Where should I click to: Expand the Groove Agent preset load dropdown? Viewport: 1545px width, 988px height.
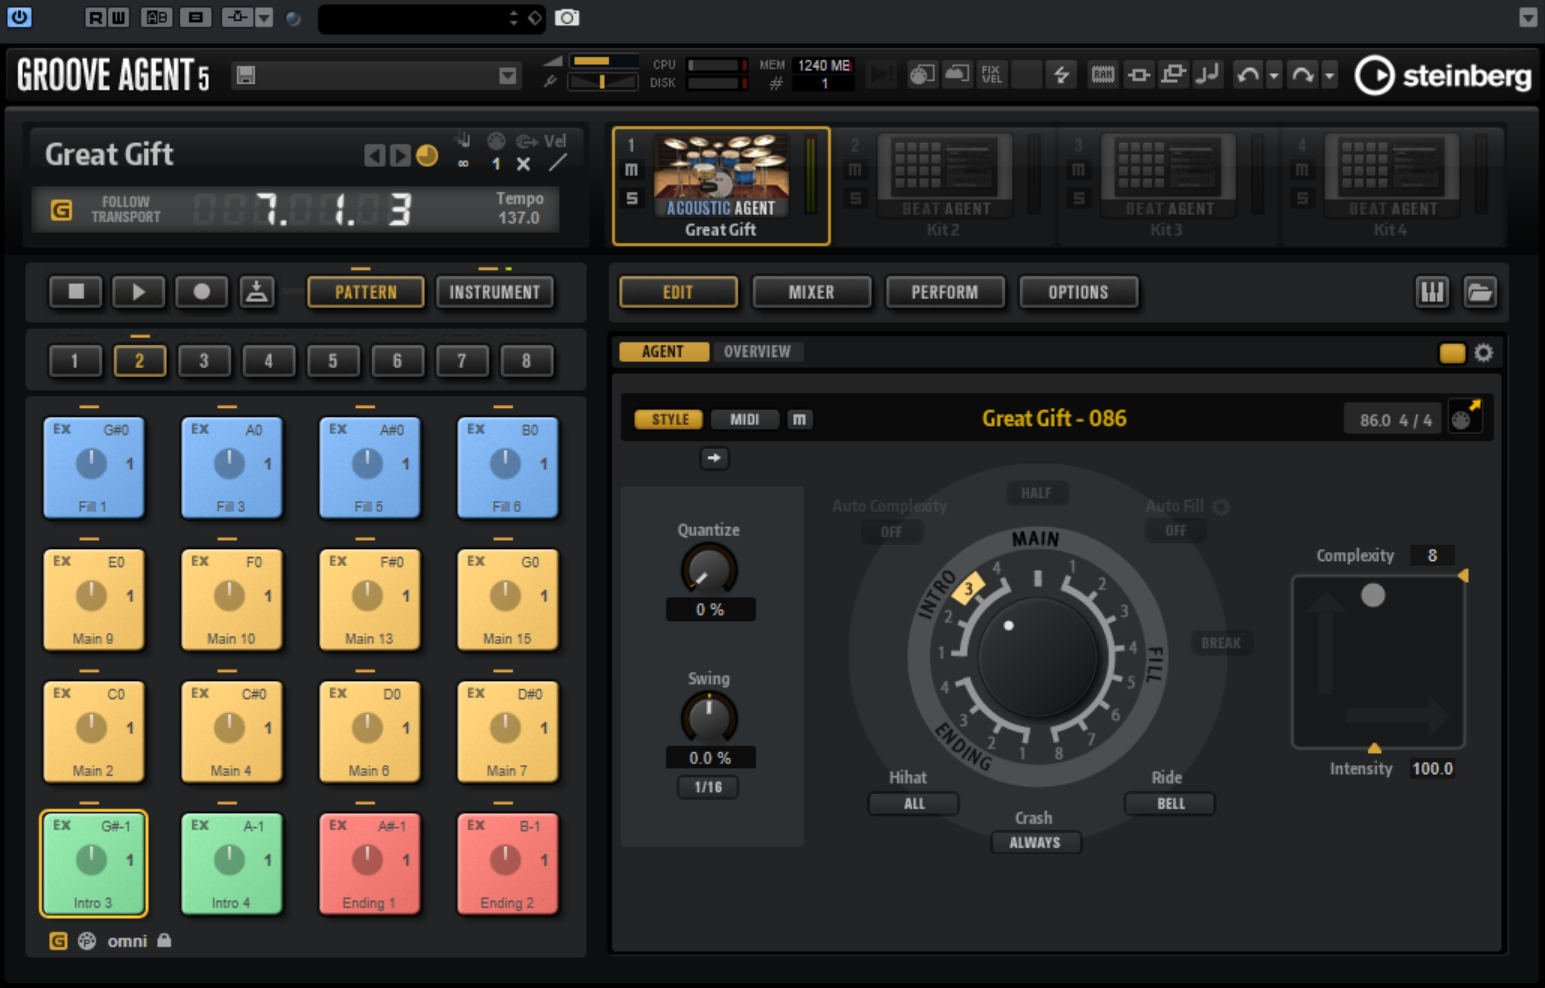507,76
